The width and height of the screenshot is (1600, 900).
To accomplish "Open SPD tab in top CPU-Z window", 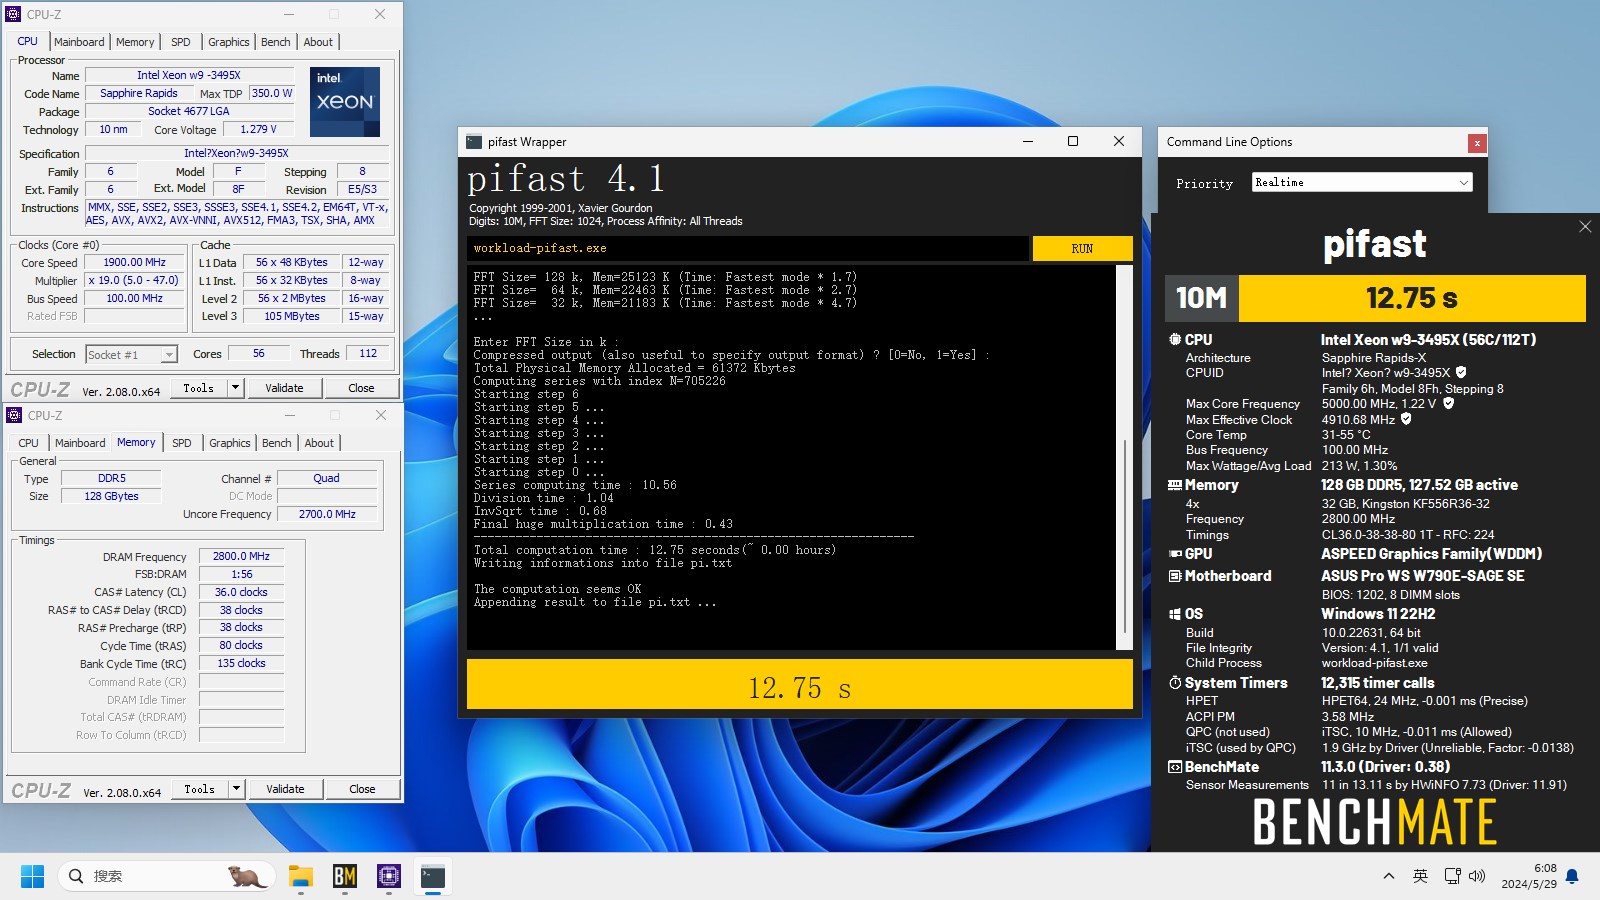I will pos(181,42).
